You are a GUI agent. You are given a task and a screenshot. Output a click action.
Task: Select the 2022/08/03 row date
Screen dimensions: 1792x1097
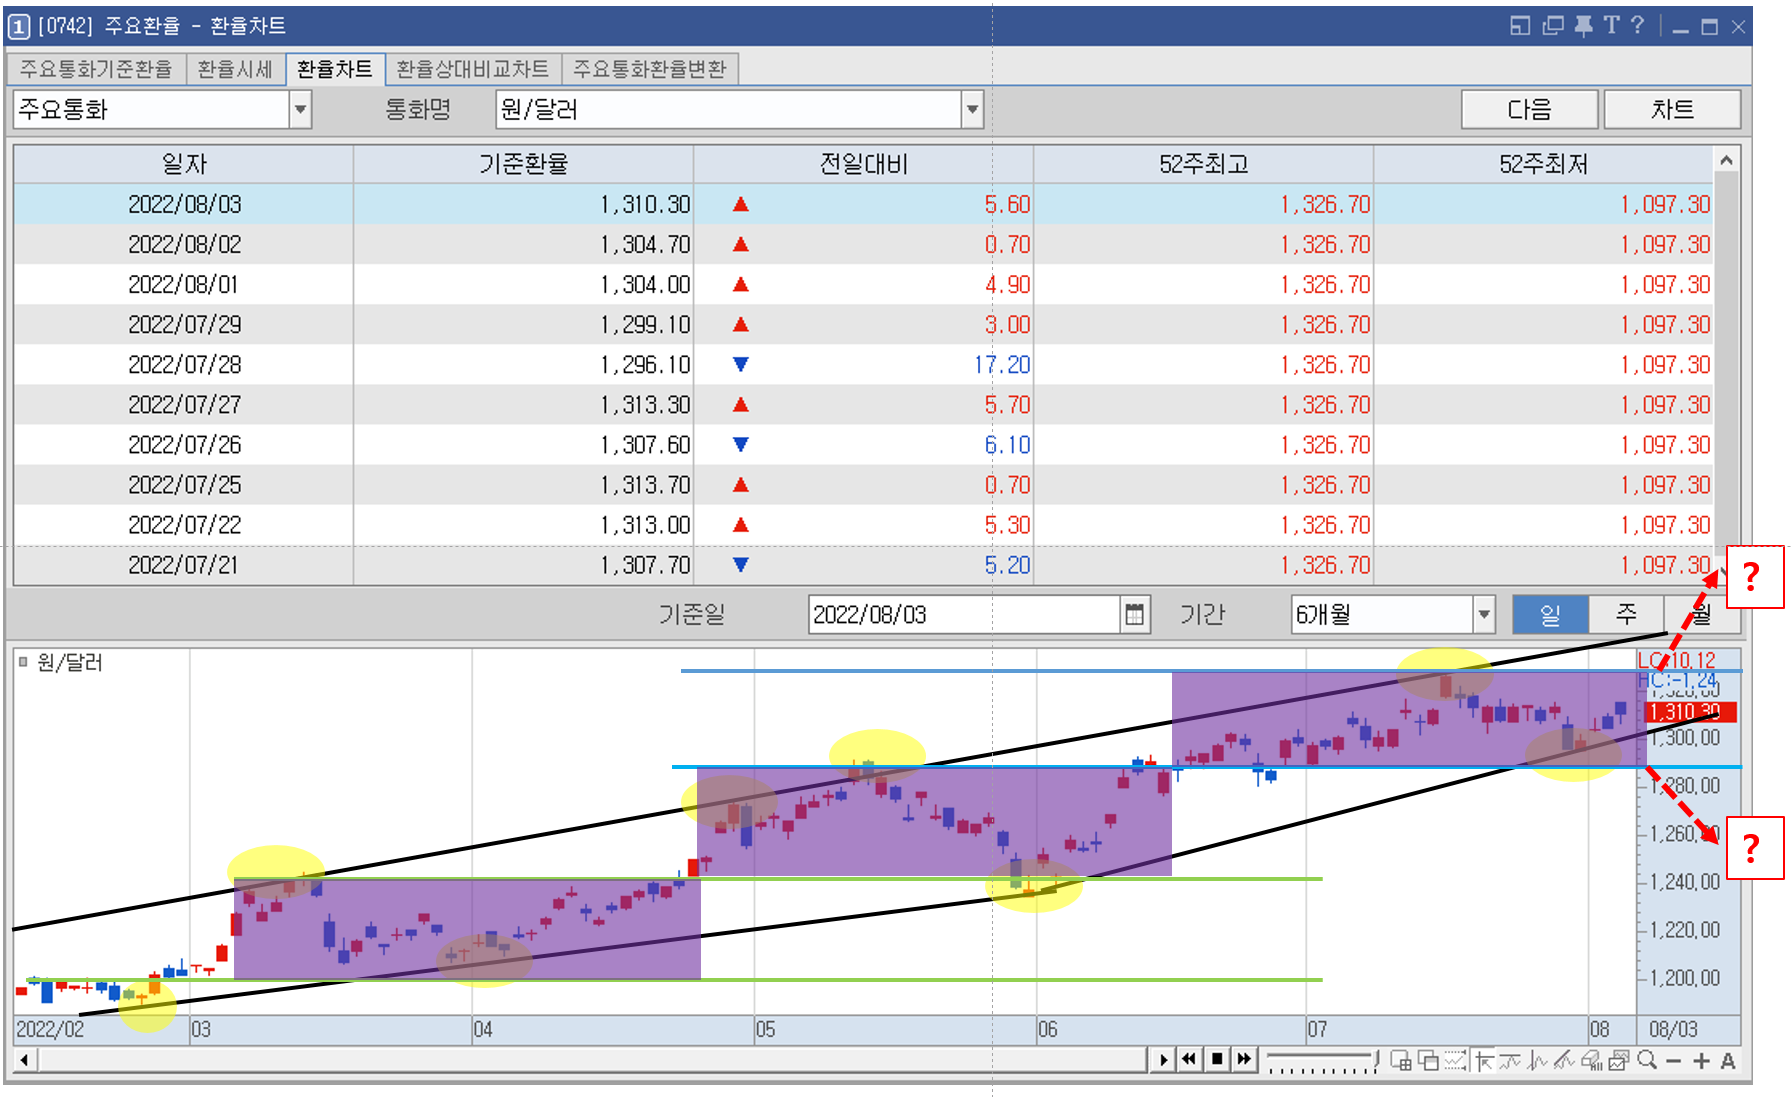(x=185, y=204)
